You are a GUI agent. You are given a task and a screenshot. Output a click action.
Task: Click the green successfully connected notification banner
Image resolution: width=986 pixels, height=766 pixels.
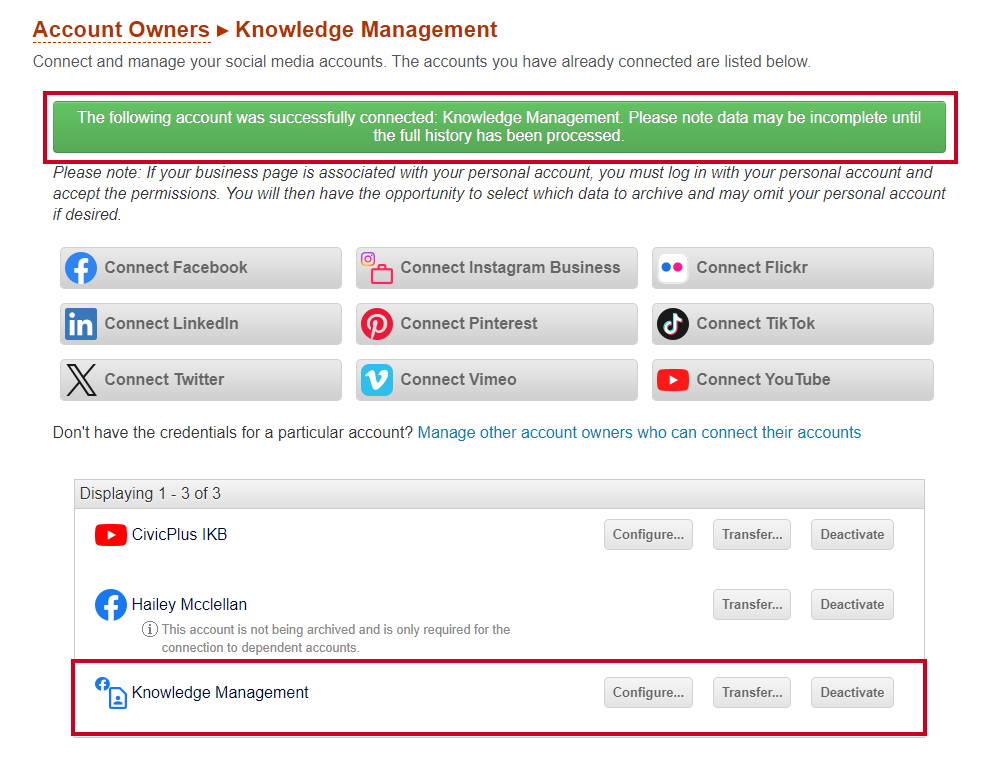(x=499, y=127)
